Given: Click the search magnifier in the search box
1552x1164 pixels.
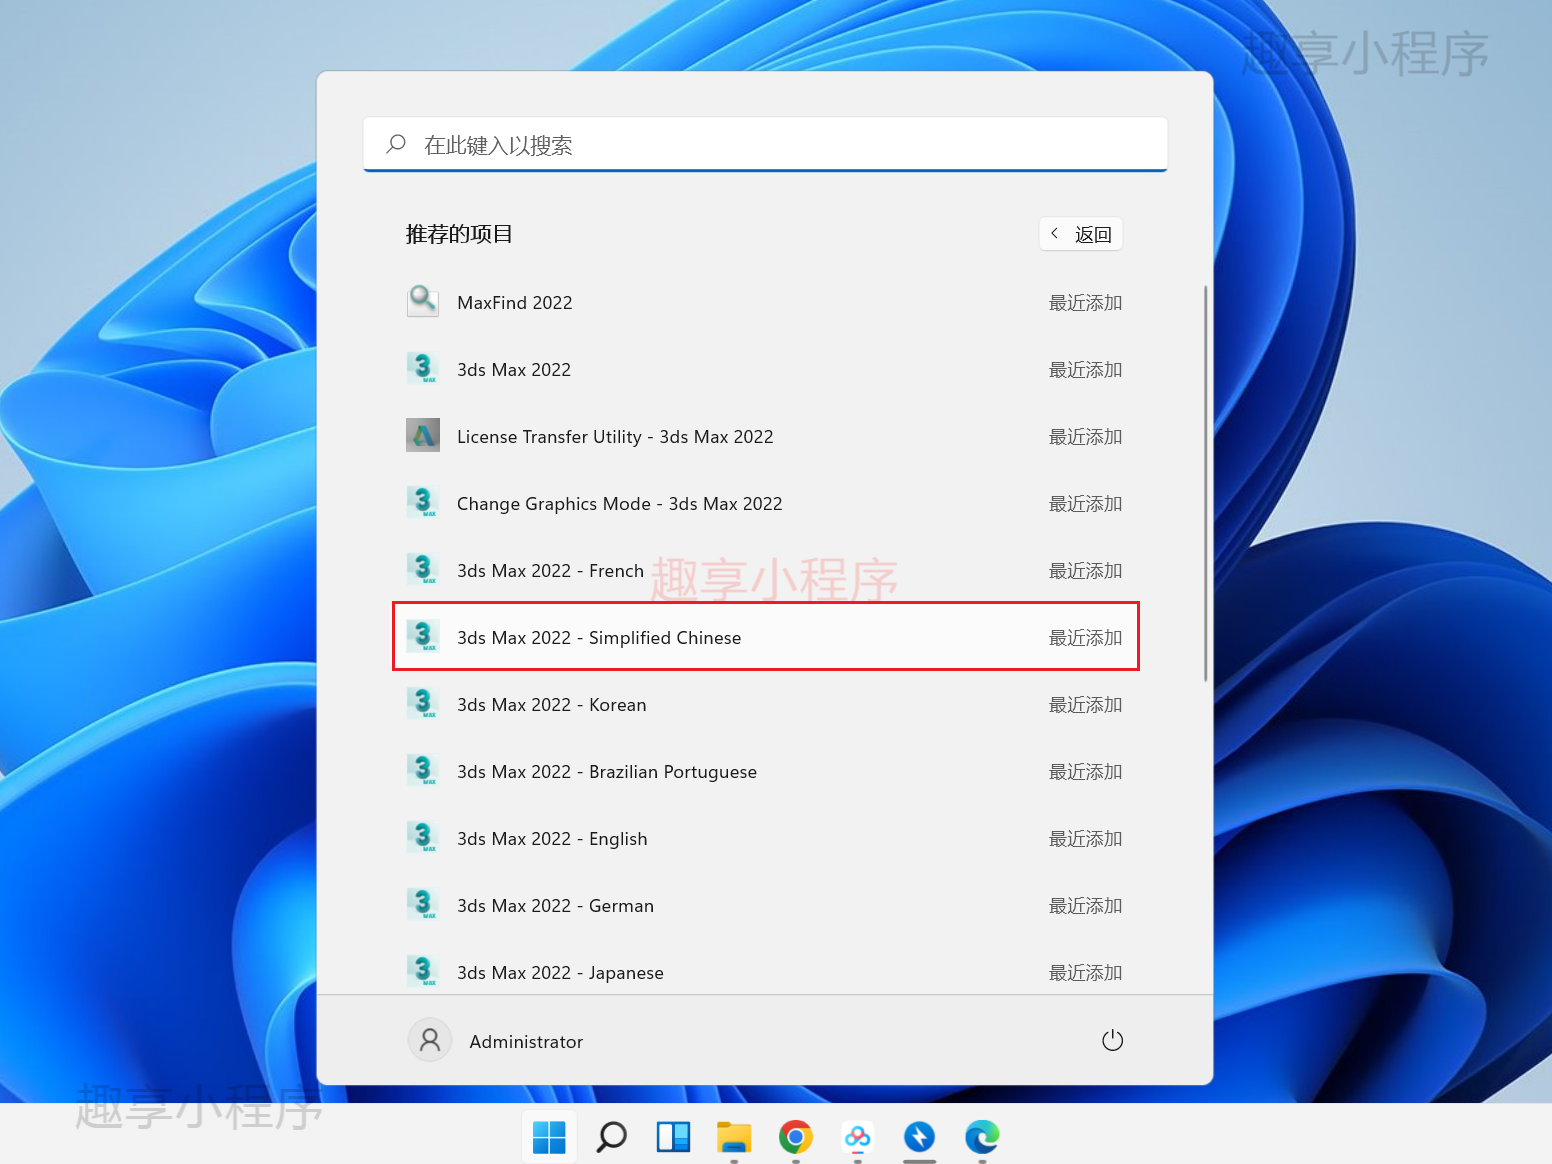Looking at the screenshot, I should [396, 144].
